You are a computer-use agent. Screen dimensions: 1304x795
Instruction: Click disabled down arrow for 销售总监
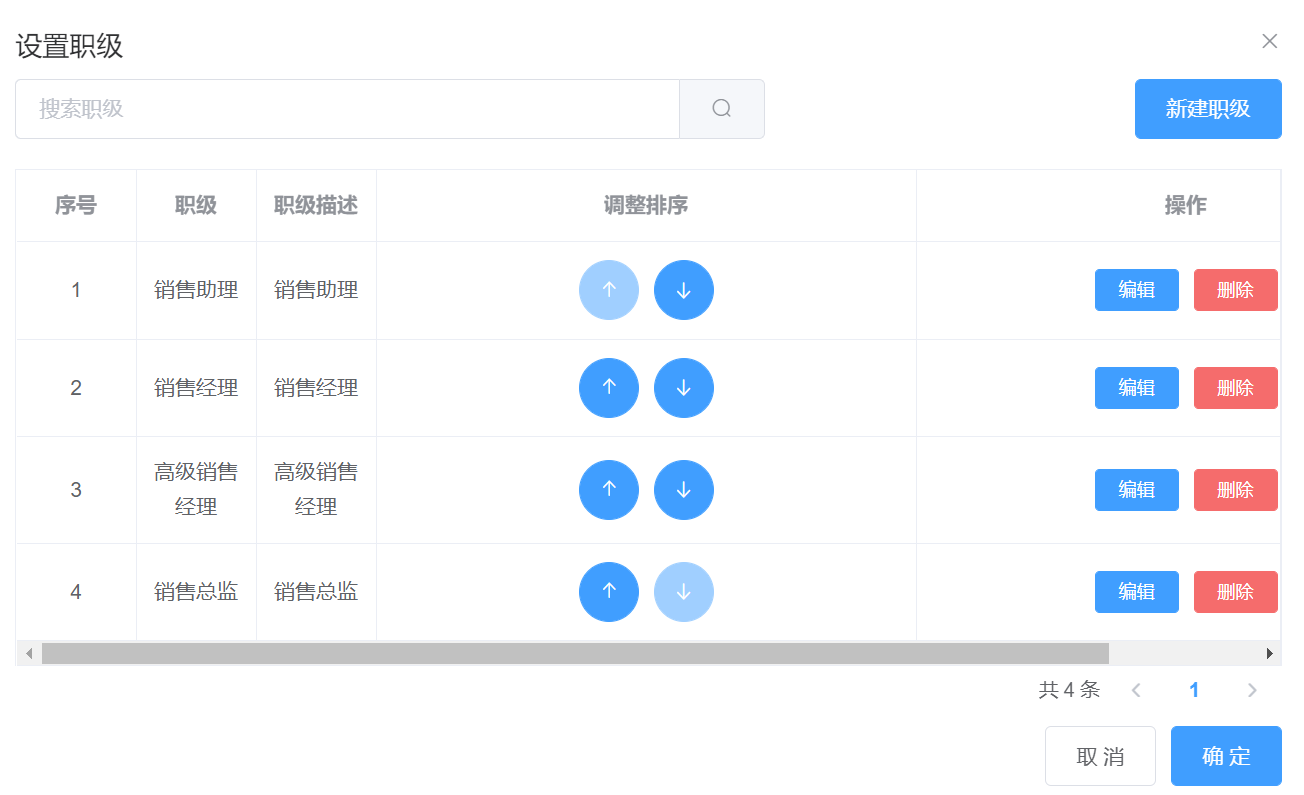pos(683,592)
